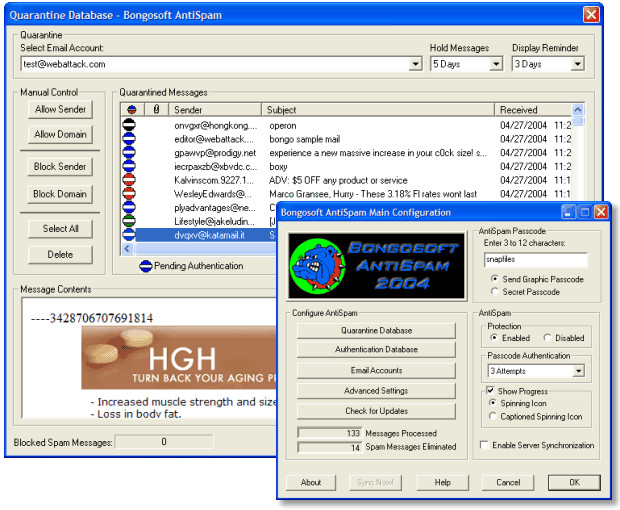Close the Quarantine Database window
Viewport: 620px width, 510px height.
(x=591, y=15)
